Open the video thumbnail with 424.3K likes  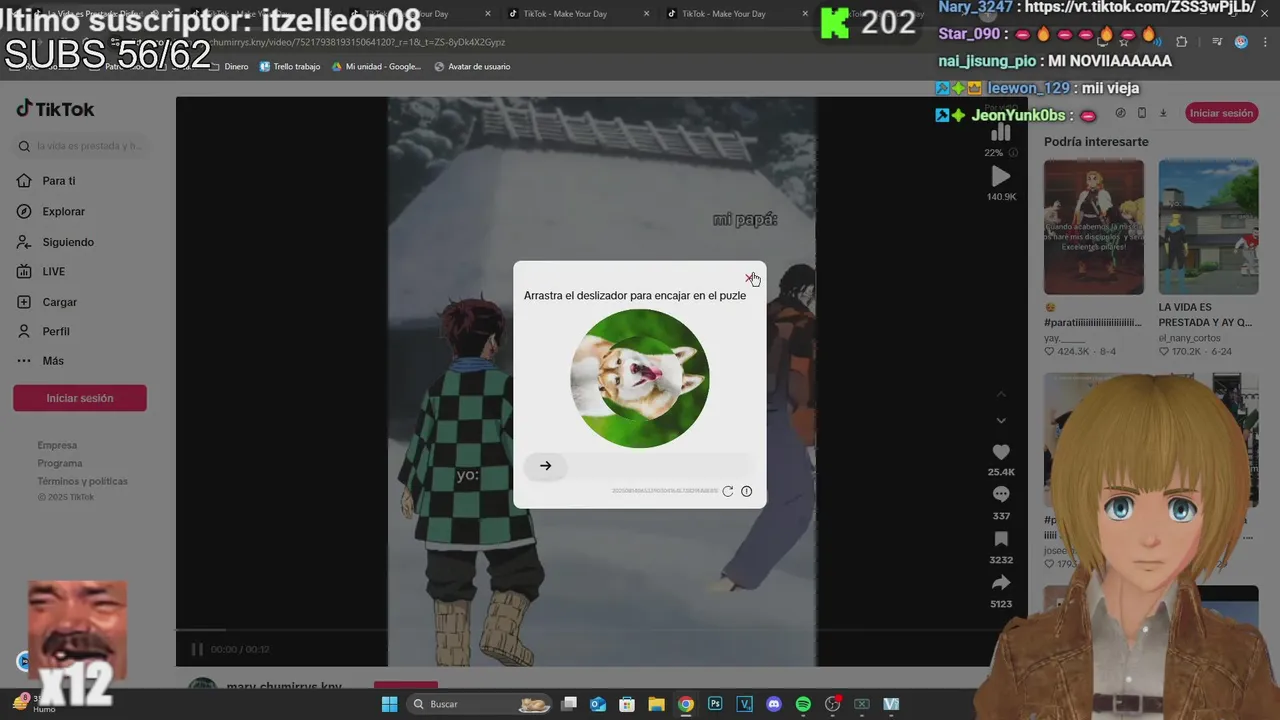pos(1094,227)
